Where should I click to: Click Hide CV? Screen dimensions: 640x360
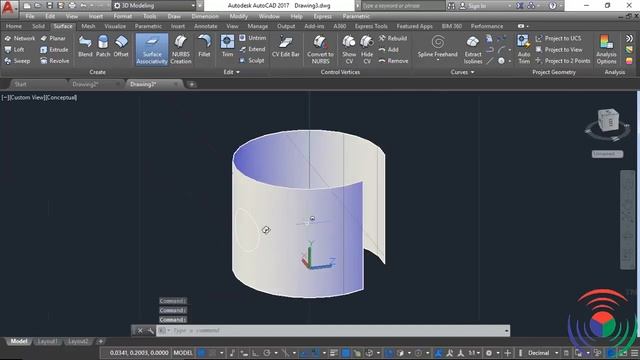(367, 49)
